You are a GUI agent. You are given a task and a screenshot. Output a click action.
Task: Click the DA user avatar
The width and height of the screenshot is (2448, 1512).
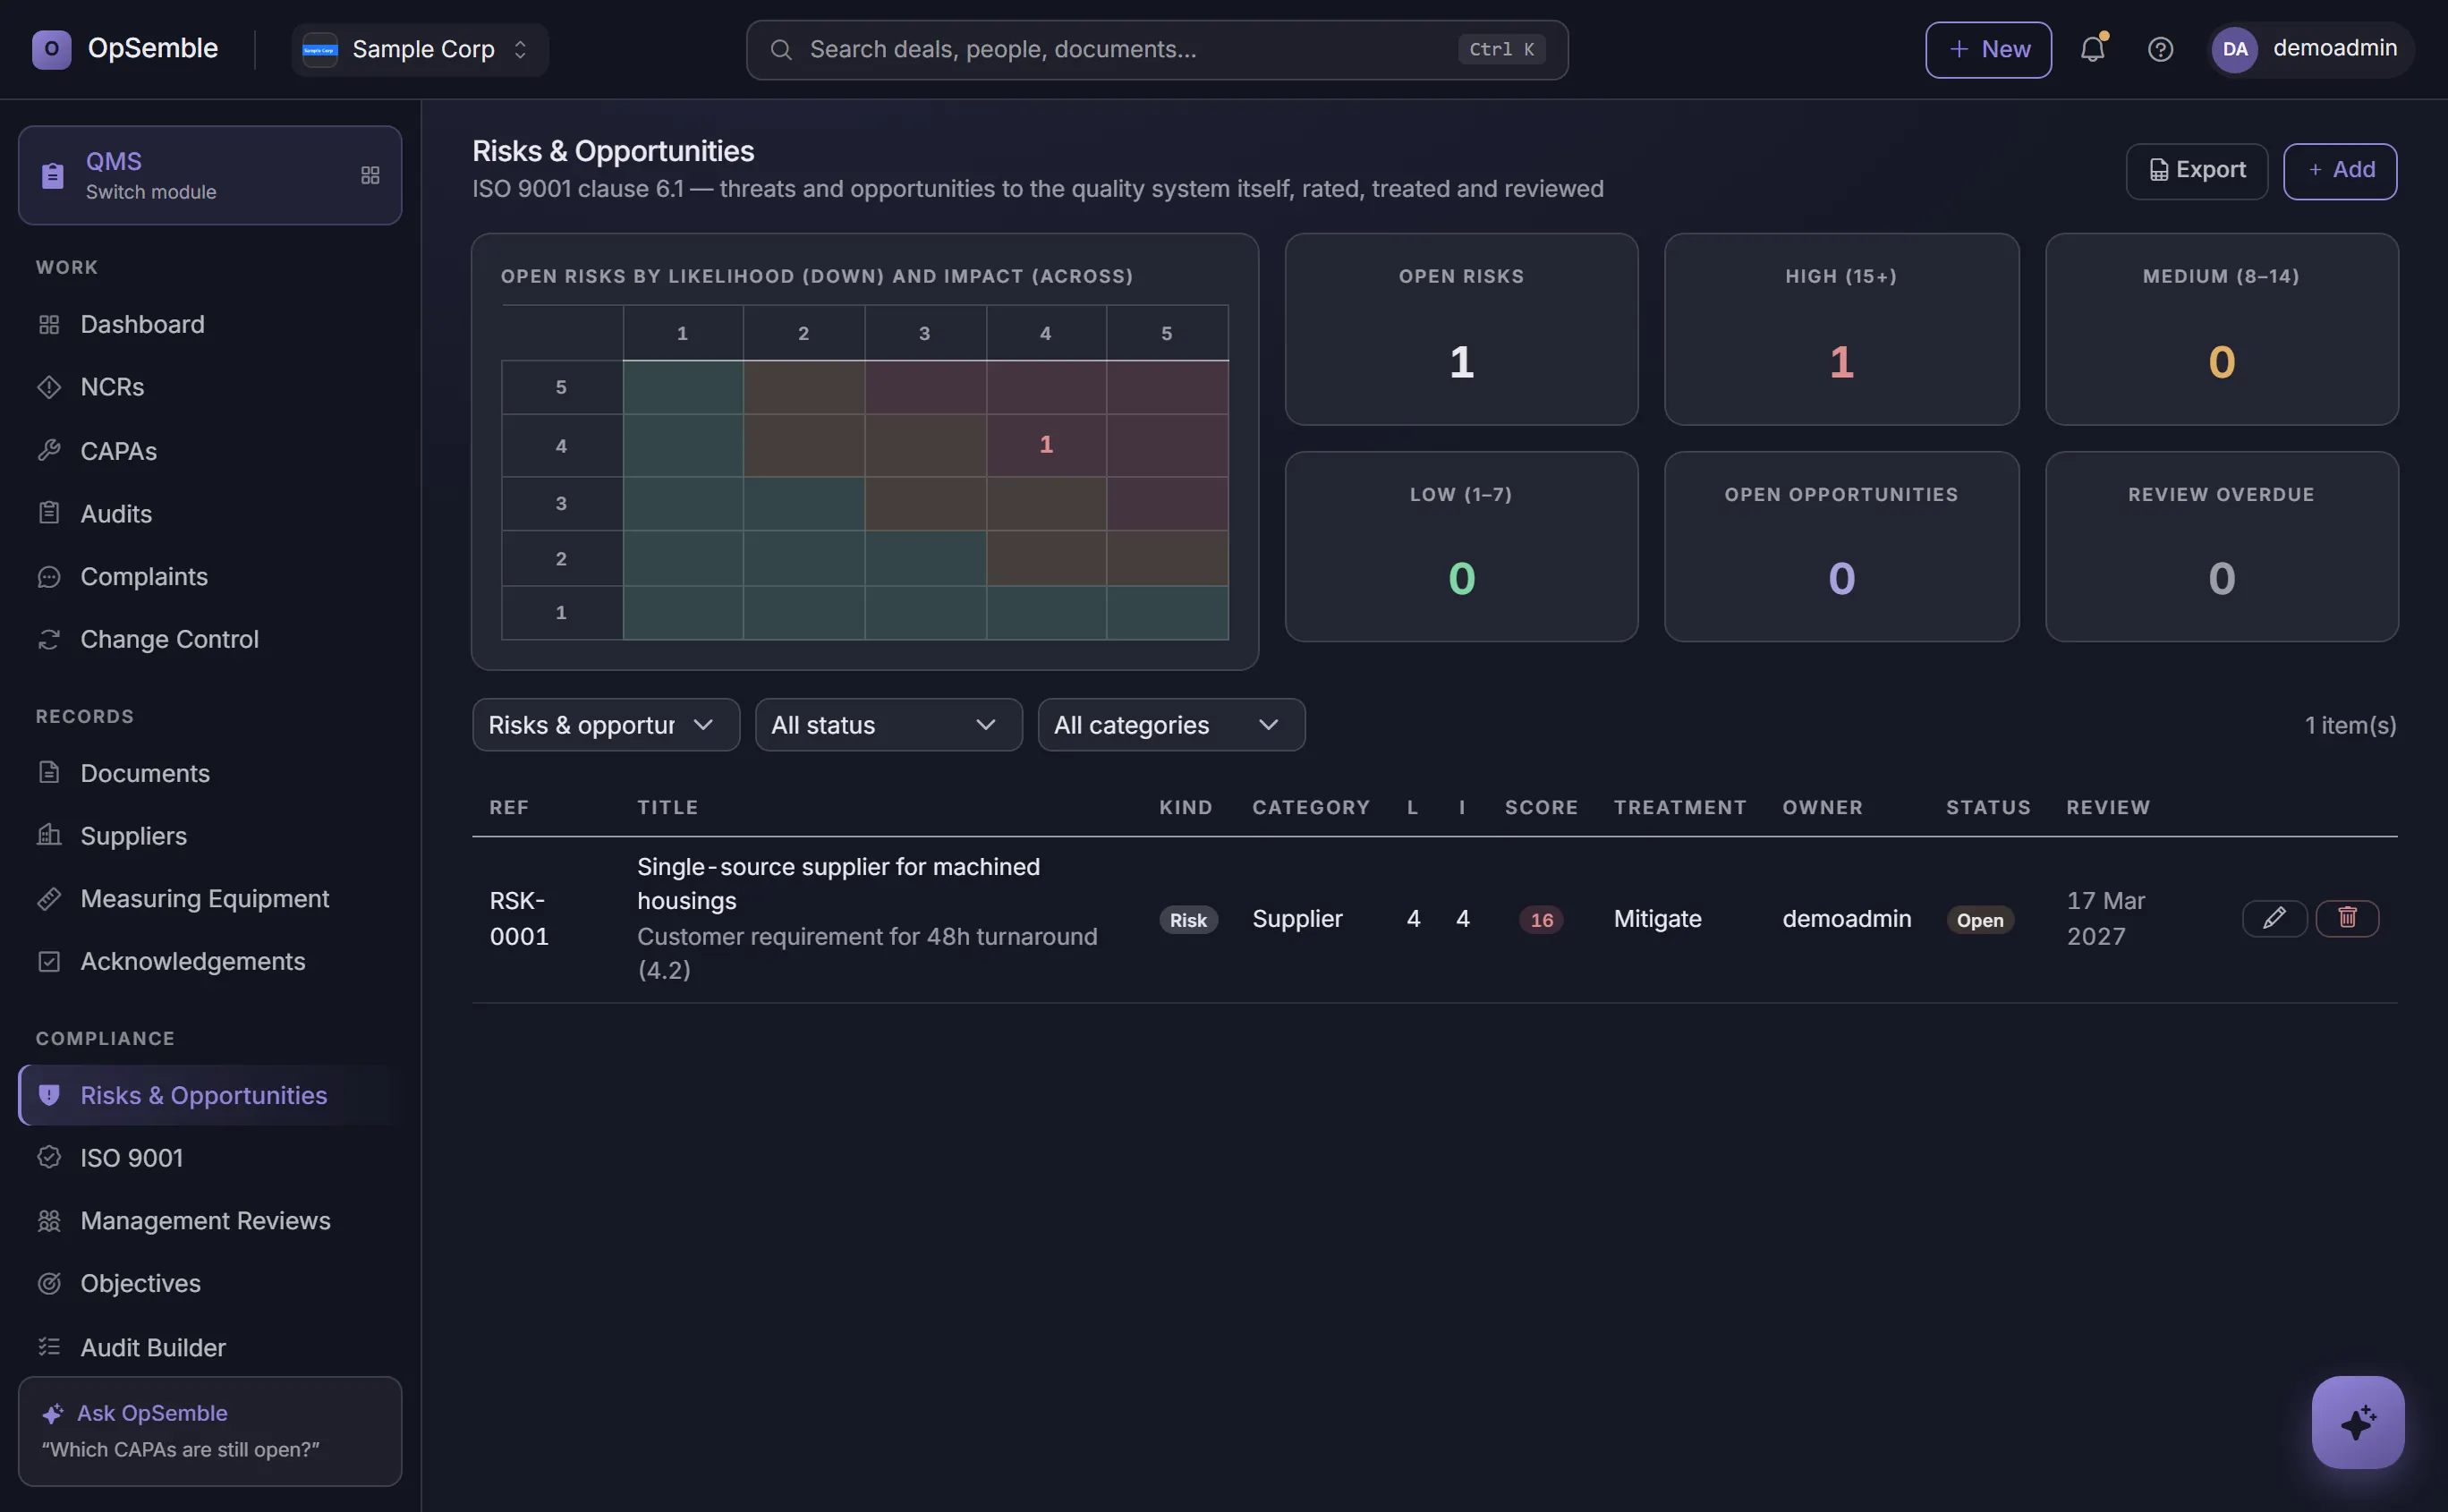pyautogui.click(x=2234, y=49)
